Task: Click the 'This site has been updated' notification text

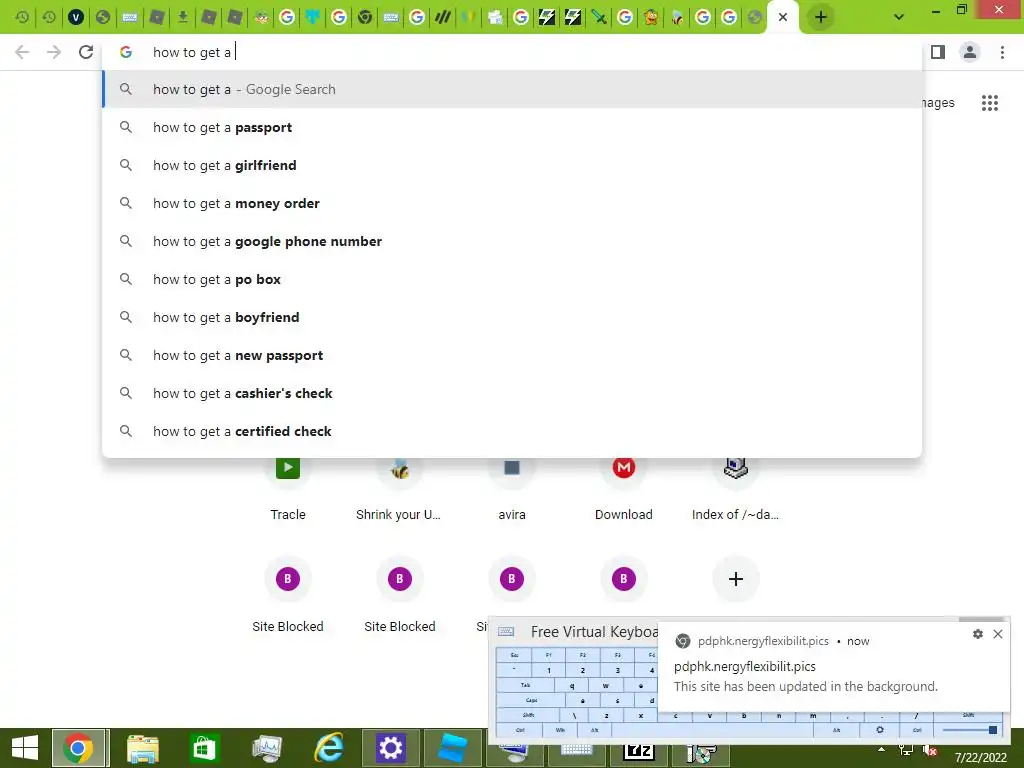Action: pos(805,686)
